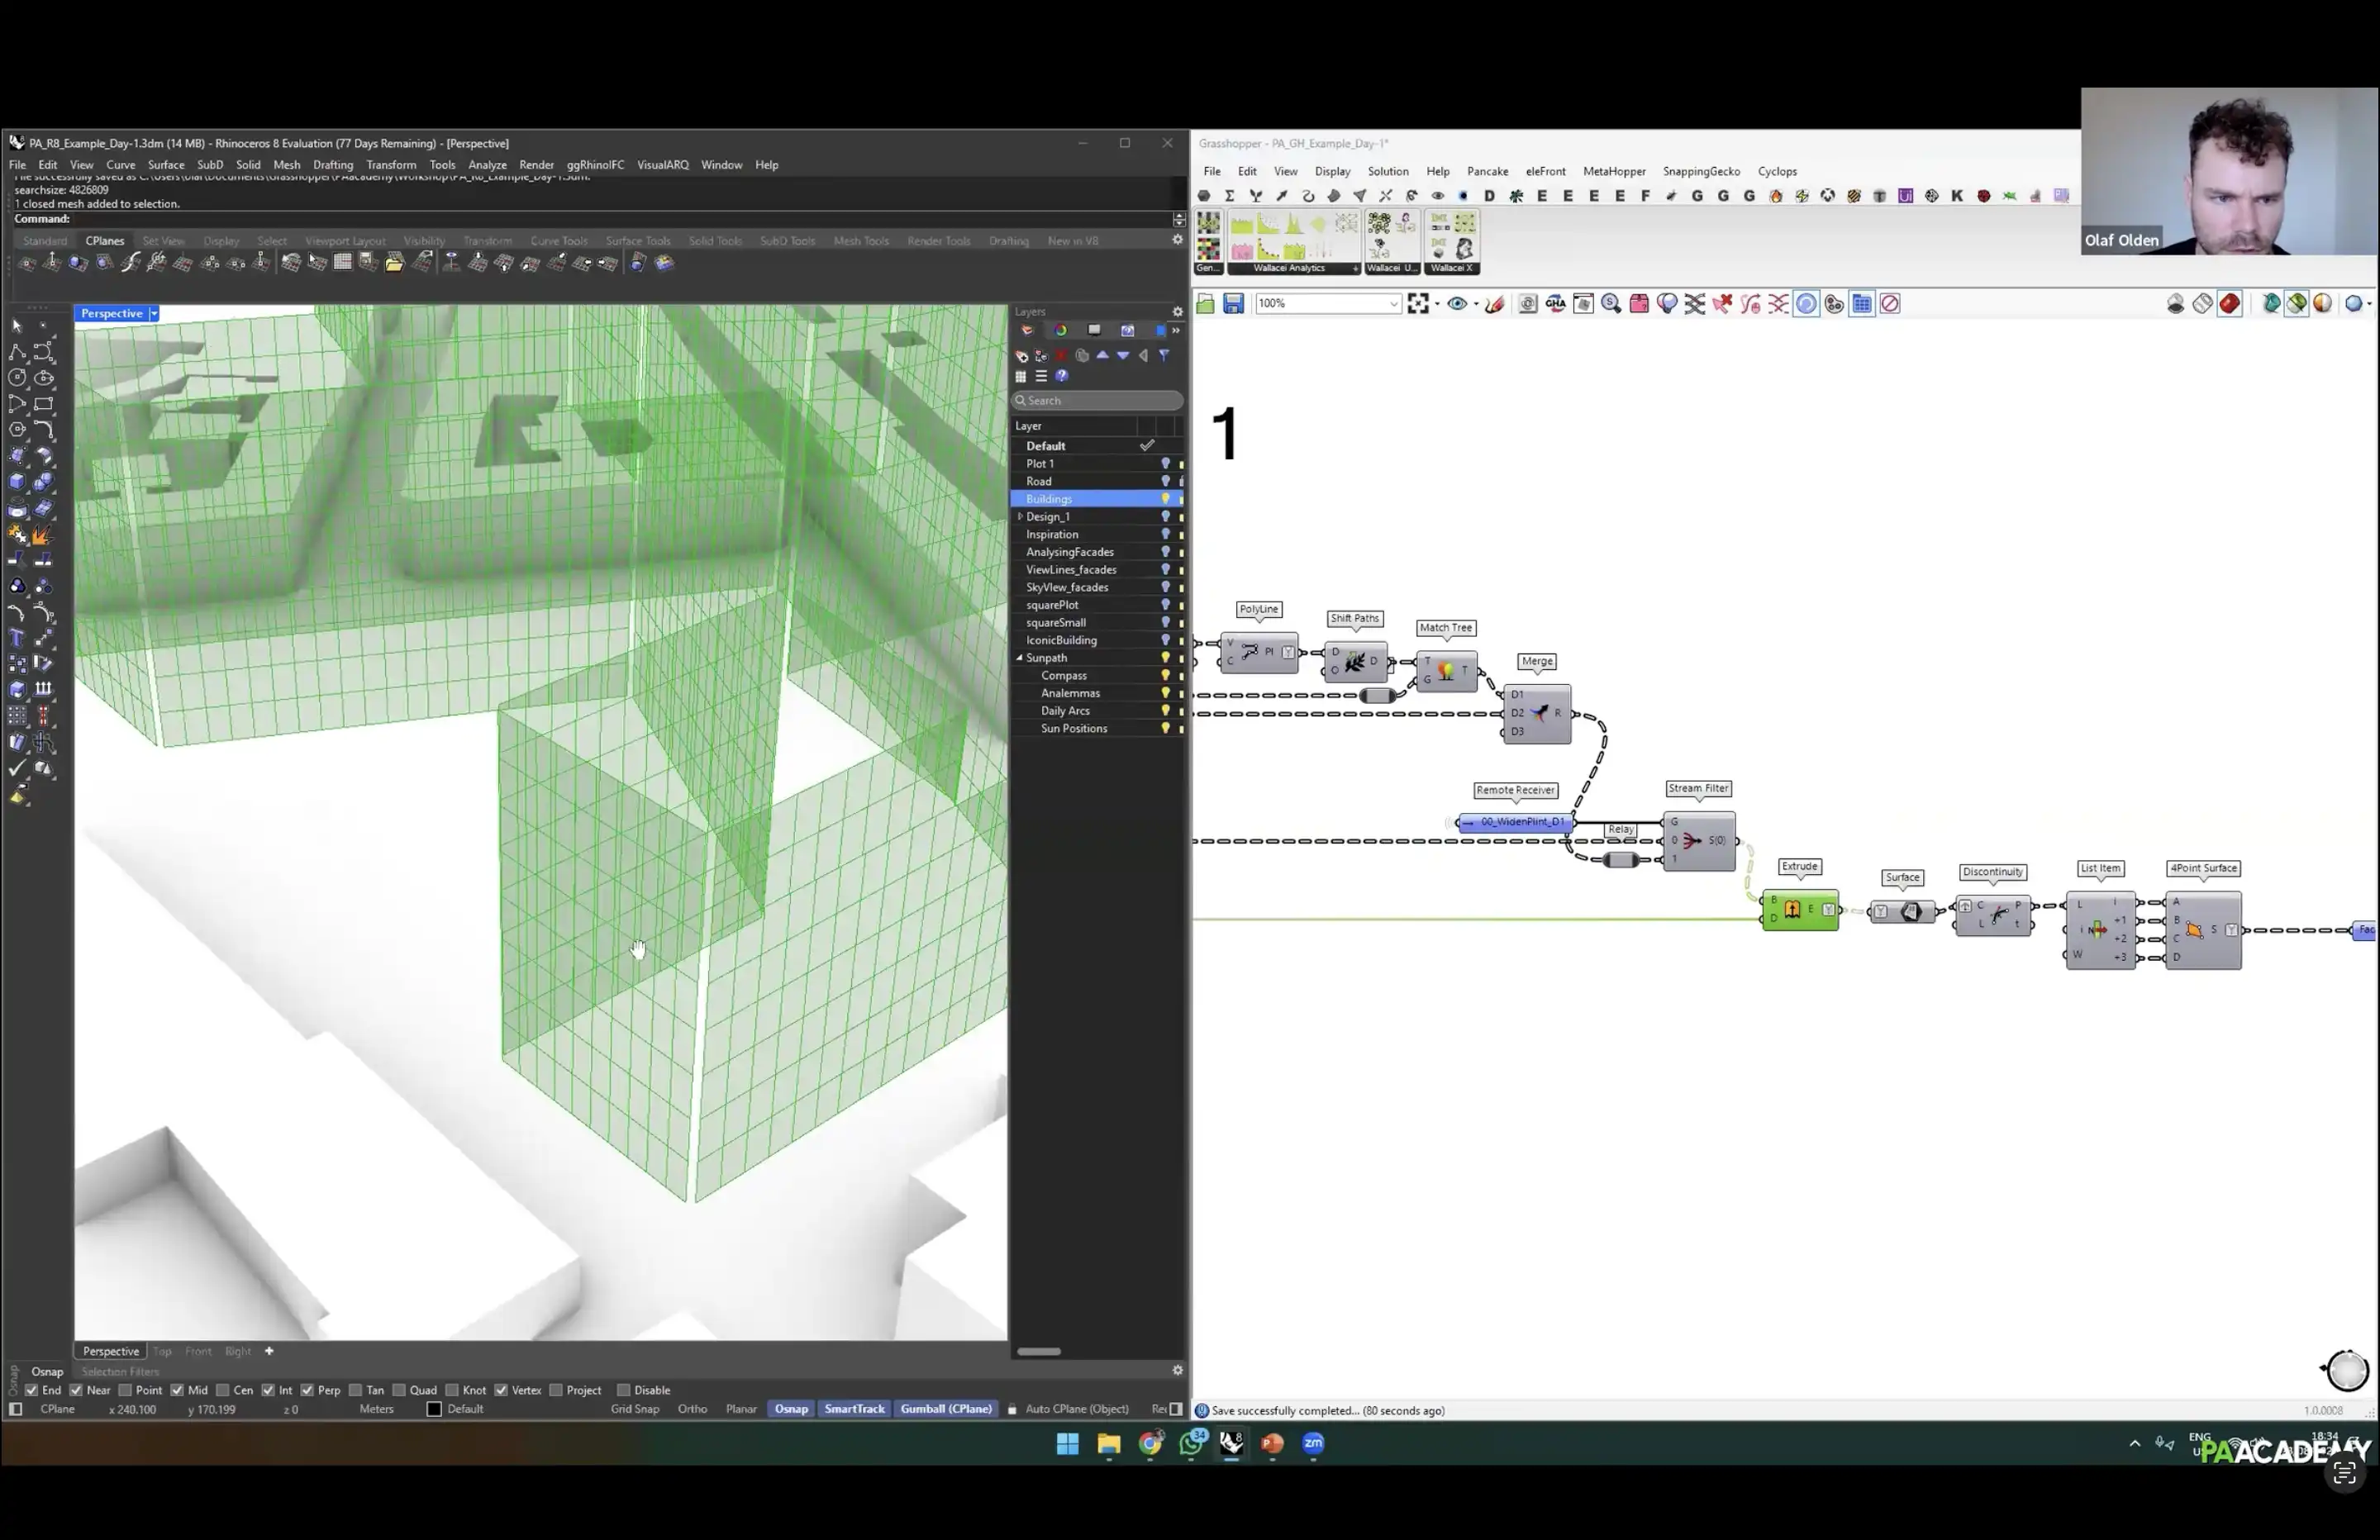Click Grasshopper Sketch brush icon

tap(1494, 304)
